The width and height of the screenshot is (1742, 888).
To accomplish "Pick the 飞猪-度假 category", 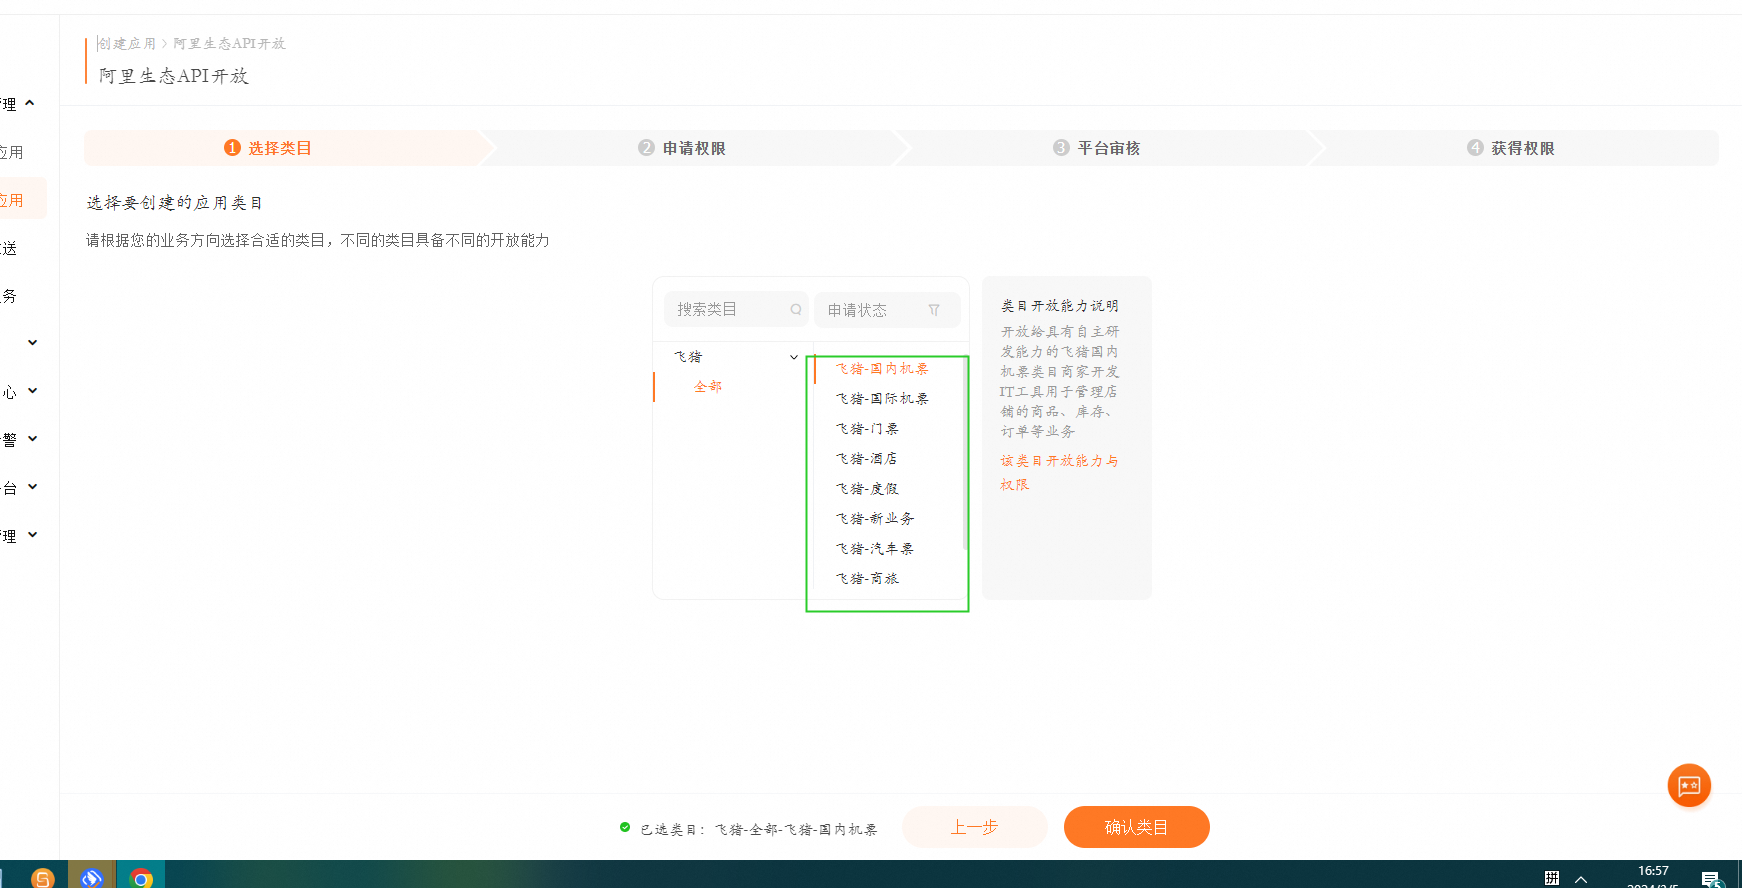I will [867, 489].
